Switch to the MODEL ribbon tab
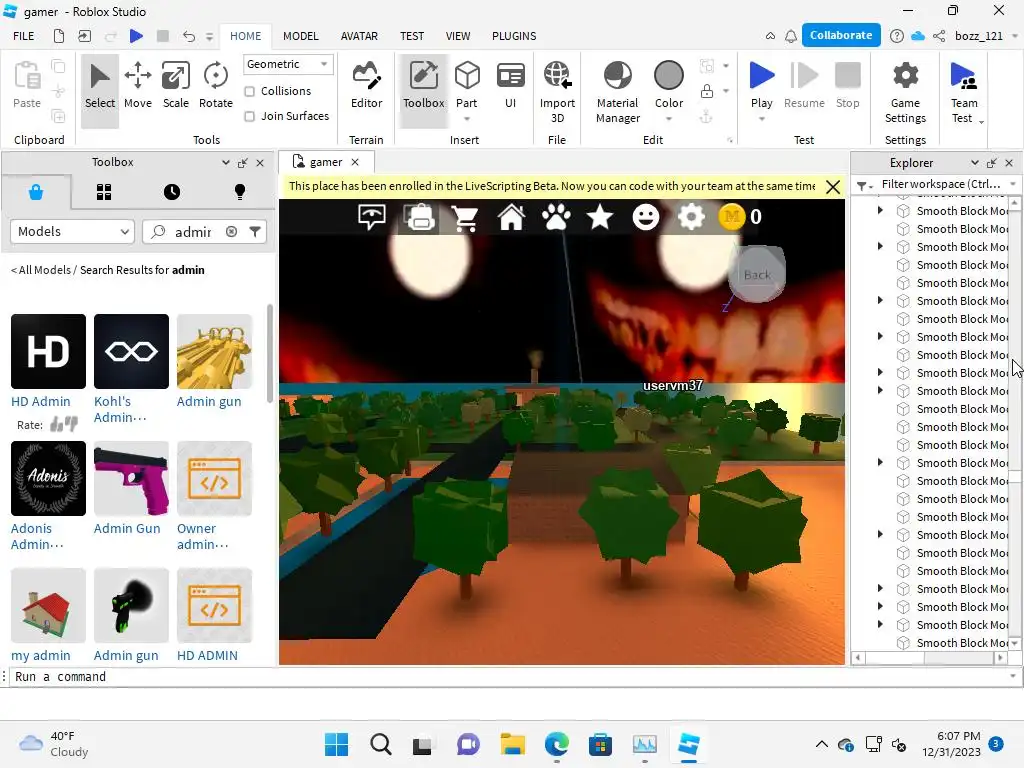The image size is (1024, 768). click(x=300, y=36)
